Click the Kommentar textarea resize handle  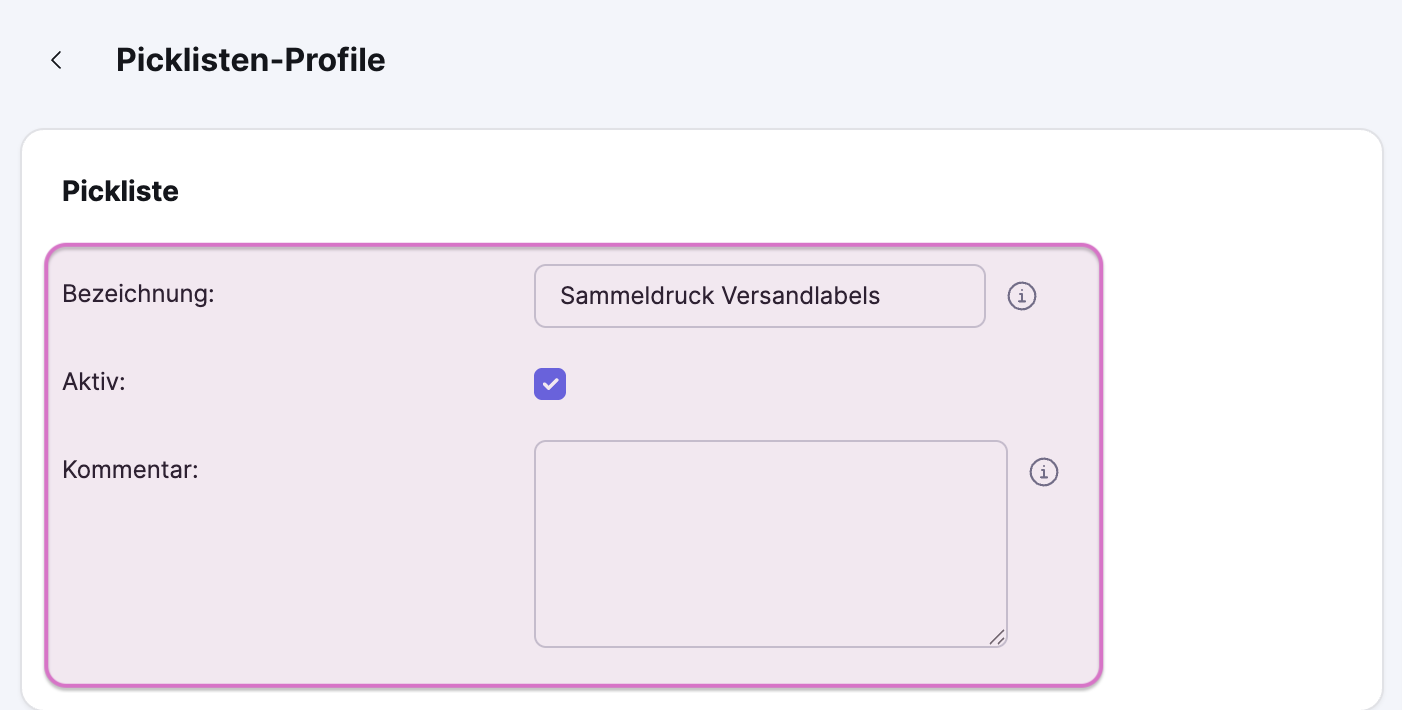click(x=997, y=637)
